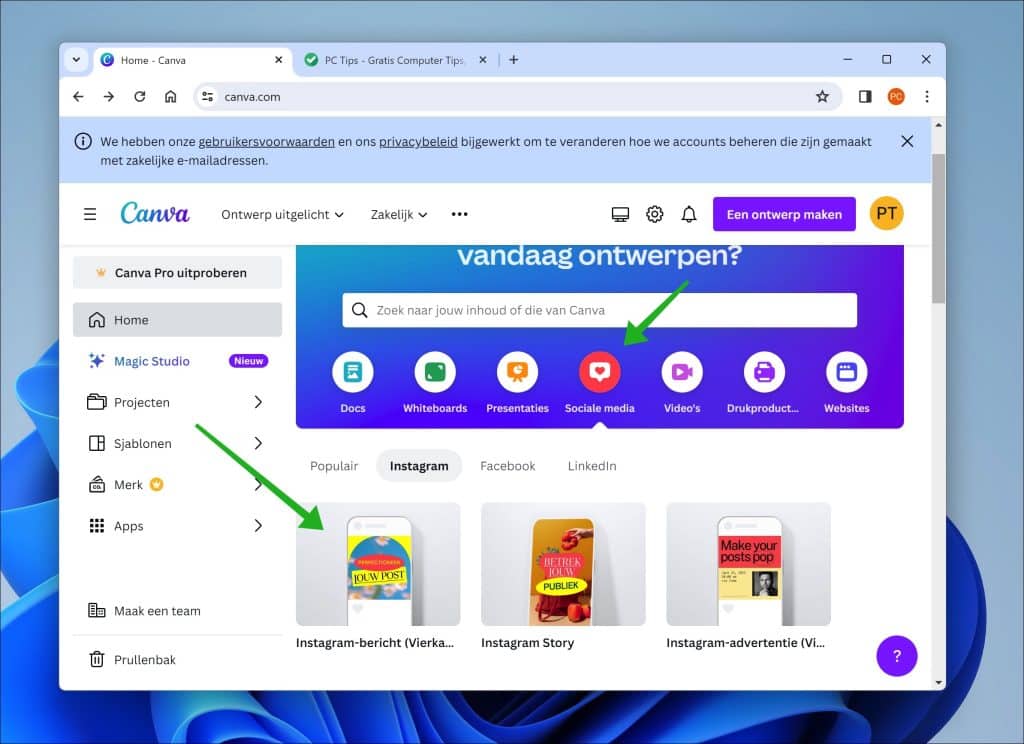Open the browser home page button
The height and width of the screenshot is (744, 1024).
[x=170, y=97]
